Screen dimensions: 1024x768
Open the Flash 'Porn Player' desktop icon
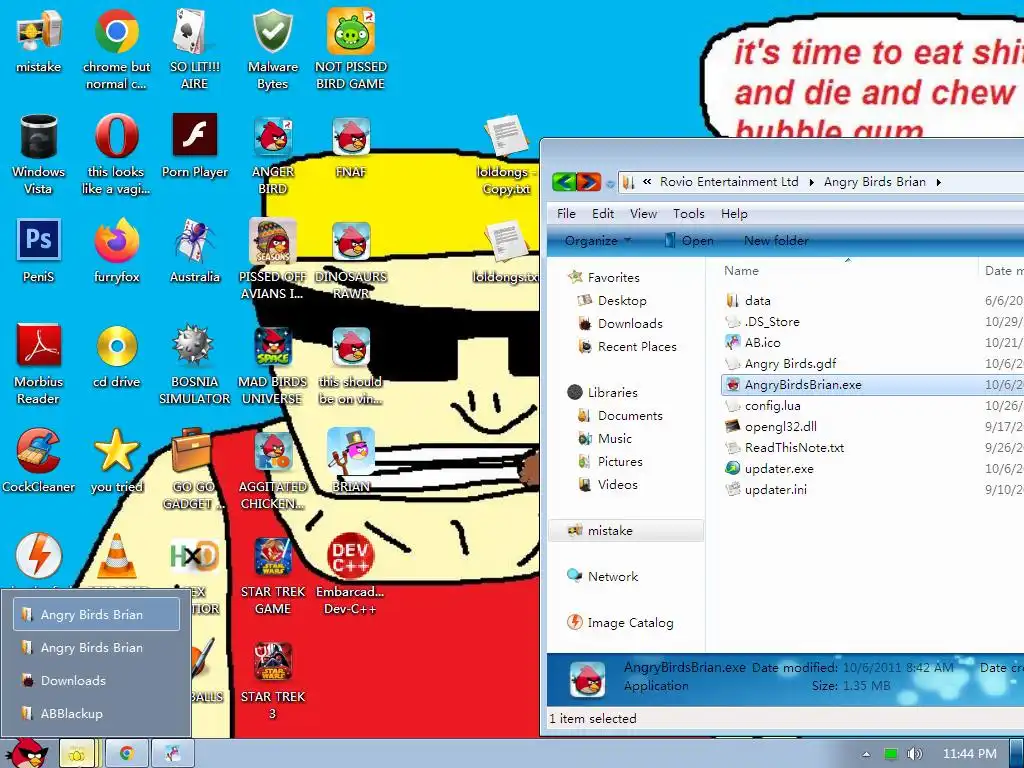[195, 146]
